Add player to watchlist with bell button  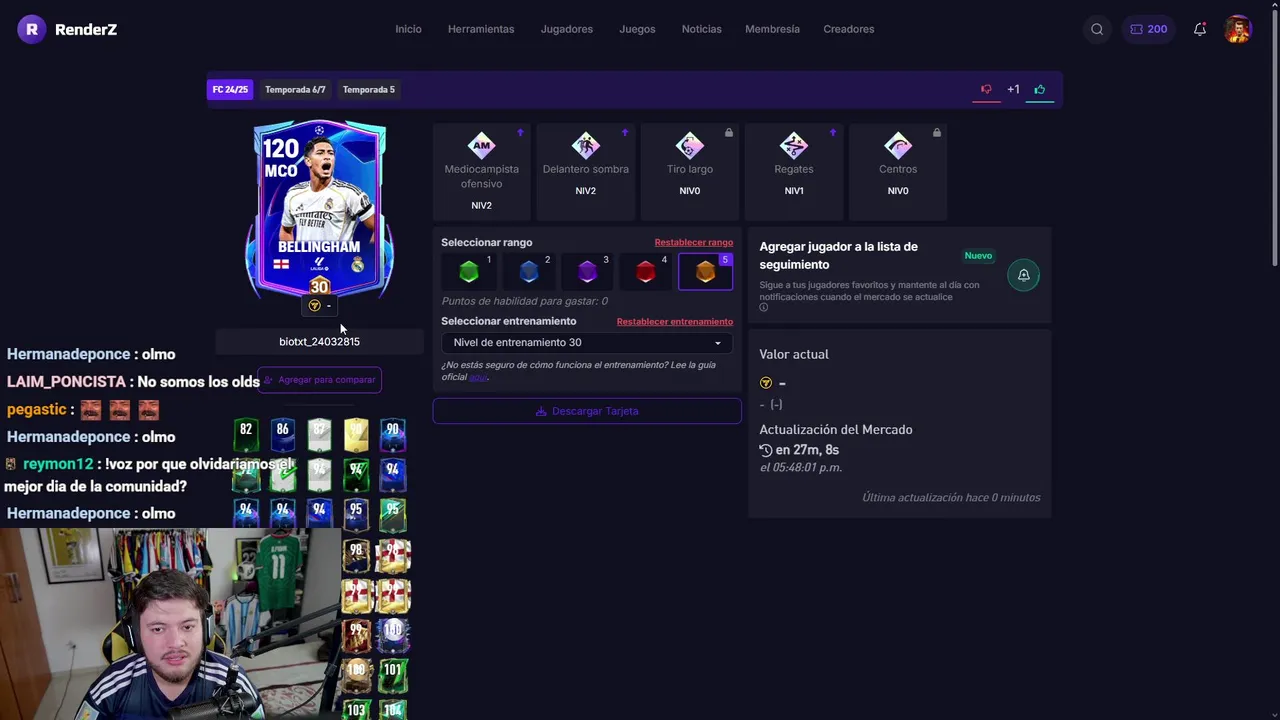coord(1023,275)
